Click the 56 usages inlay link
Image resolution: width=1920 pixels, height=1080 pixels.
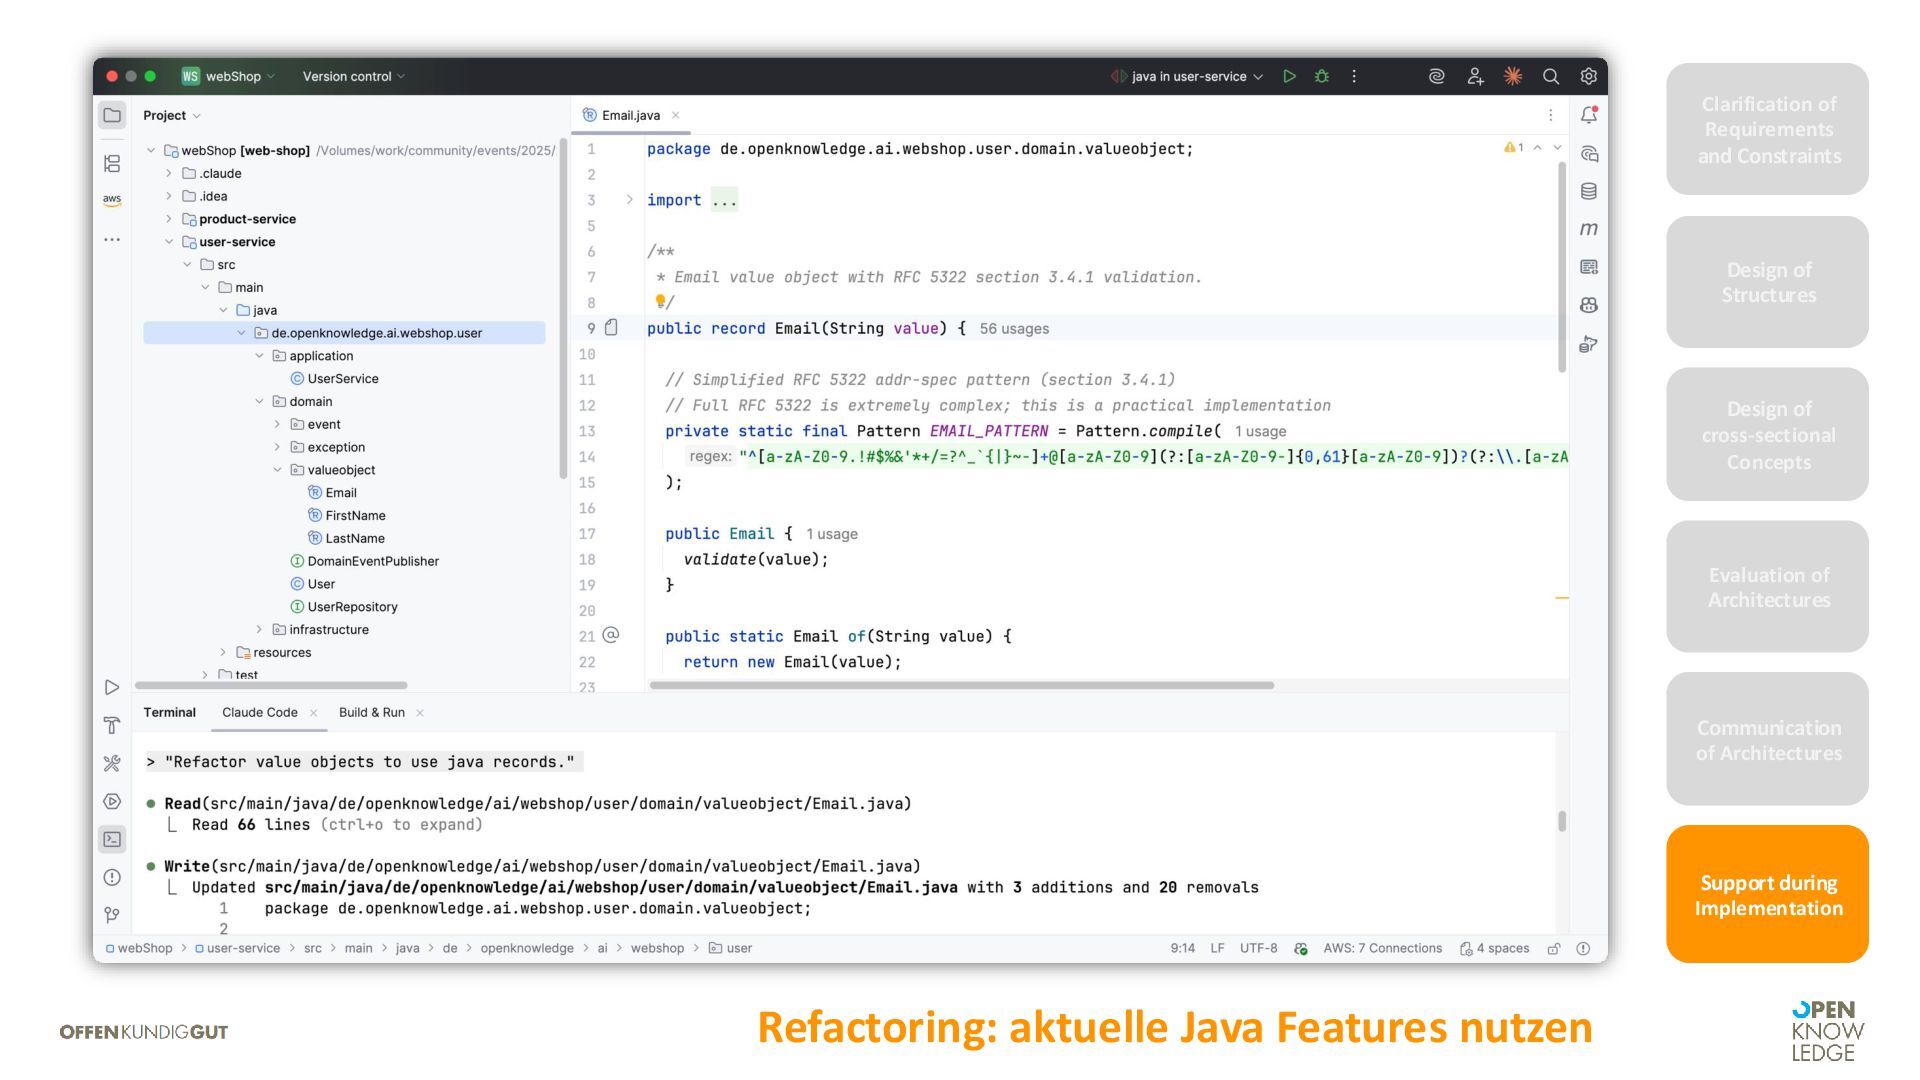[1013, 329]
